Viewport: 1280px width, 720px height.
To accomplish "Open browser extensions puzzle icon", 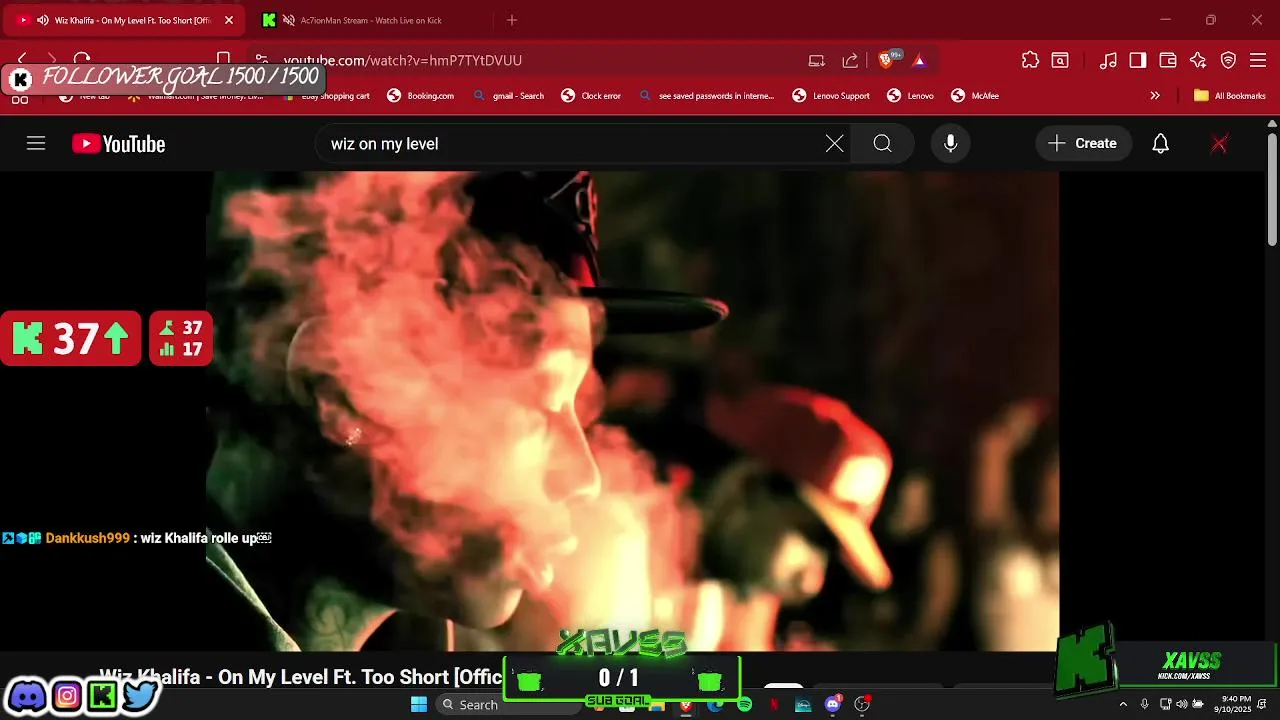I will click(1030, 60).
